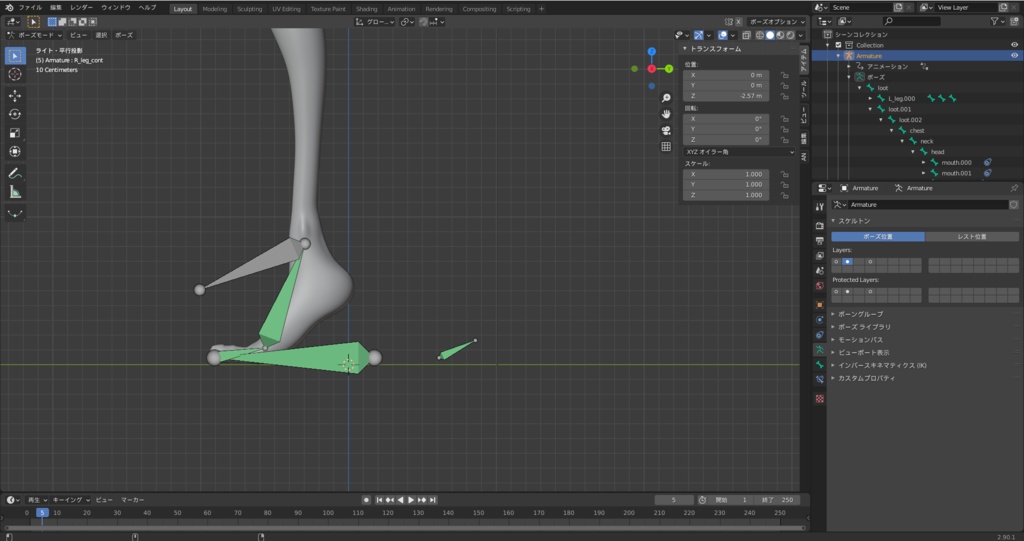Screen dimensions: 1024x541
Task: Open the Bone properties tab icon
Action: 820,365
